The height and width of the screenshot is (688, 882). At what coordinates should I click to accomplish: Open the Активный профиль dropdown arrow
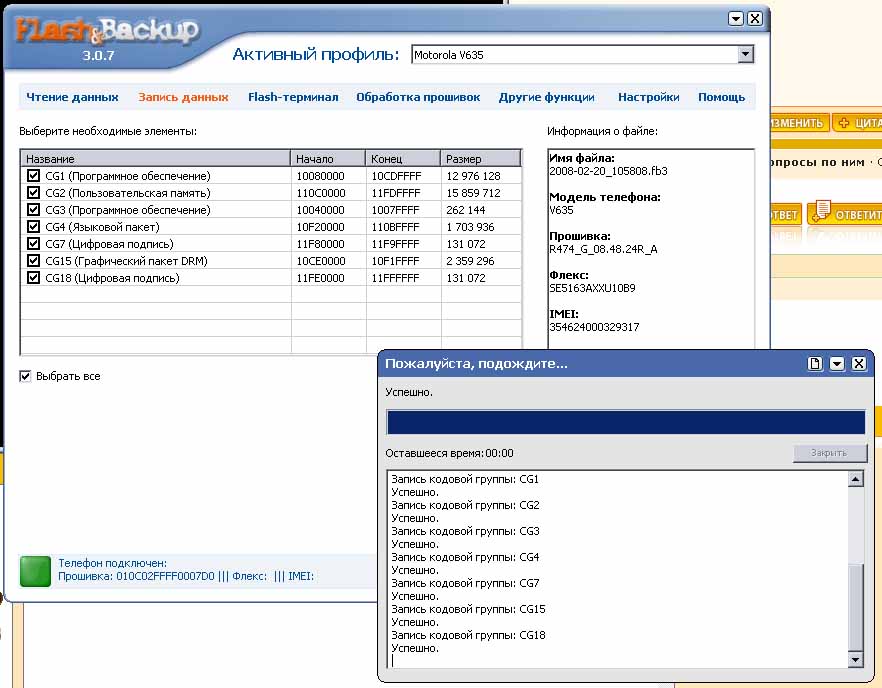[745, 55]
